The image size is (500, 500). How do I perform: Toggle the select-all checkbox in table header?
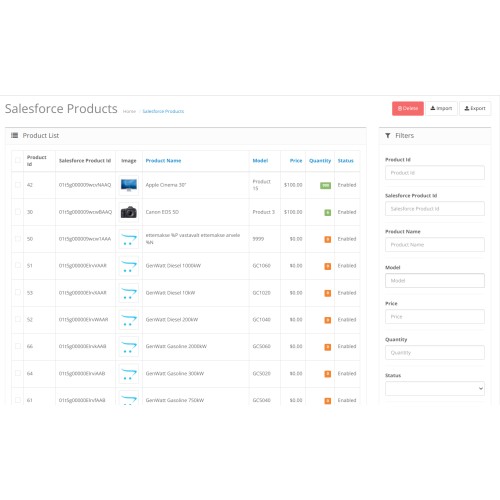tap(18, 160)
